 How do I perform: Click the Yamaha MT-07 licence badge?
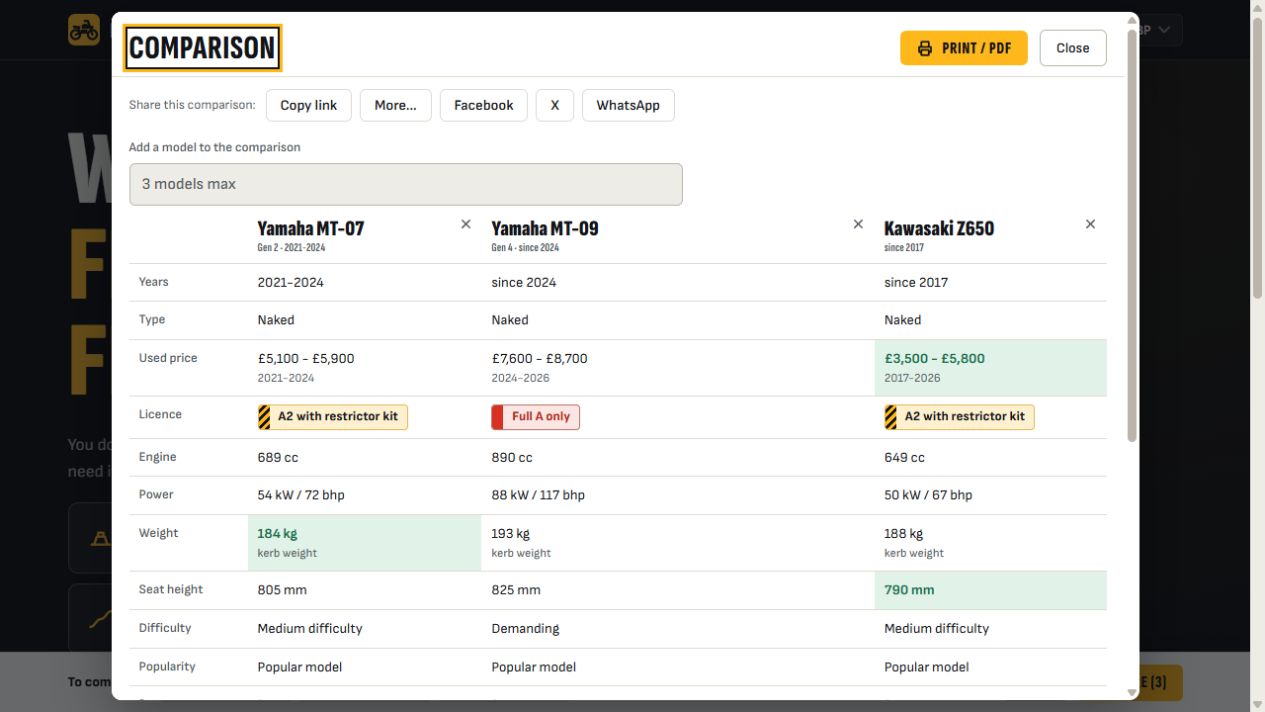[x=333, y=417]
